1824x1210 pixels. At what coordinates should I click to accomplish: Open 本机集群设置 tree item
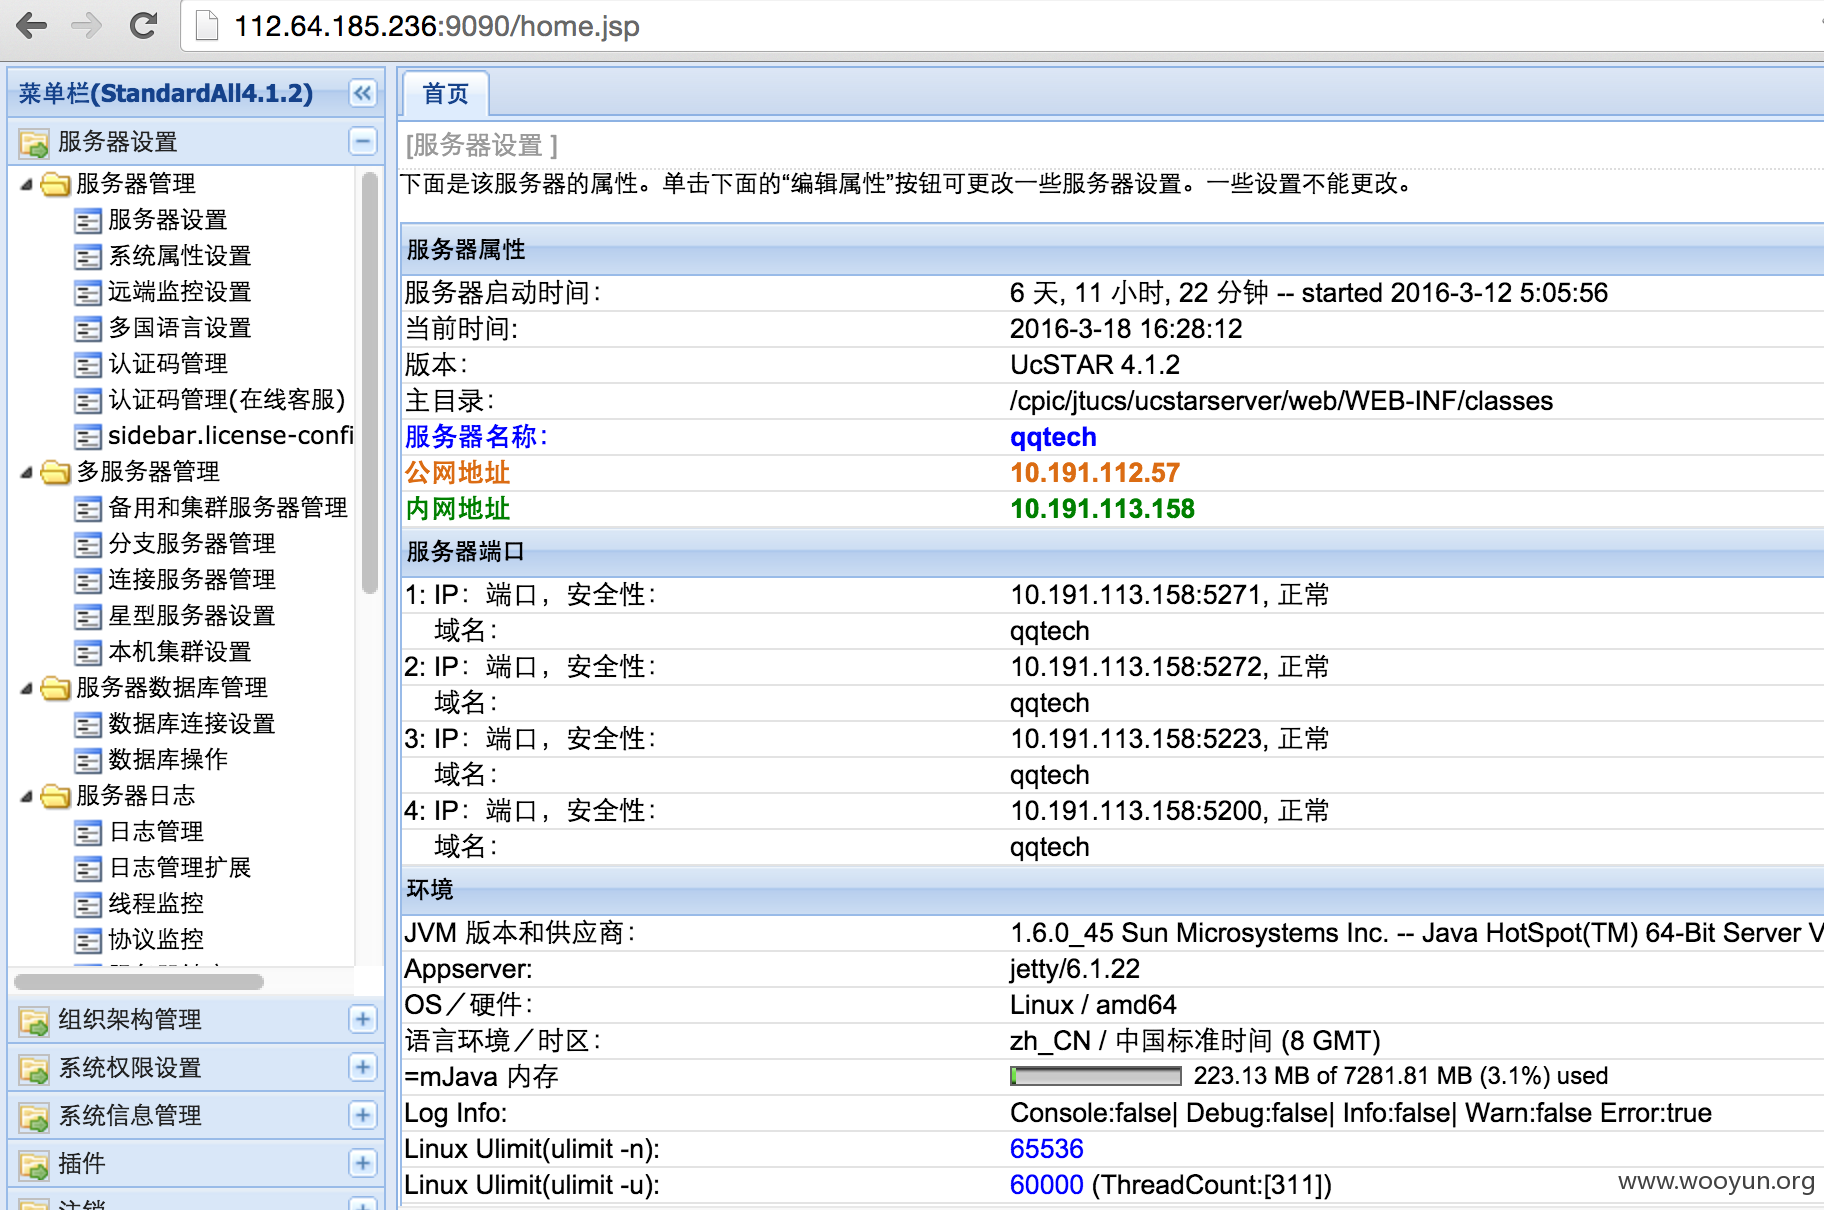pos(180,652)
